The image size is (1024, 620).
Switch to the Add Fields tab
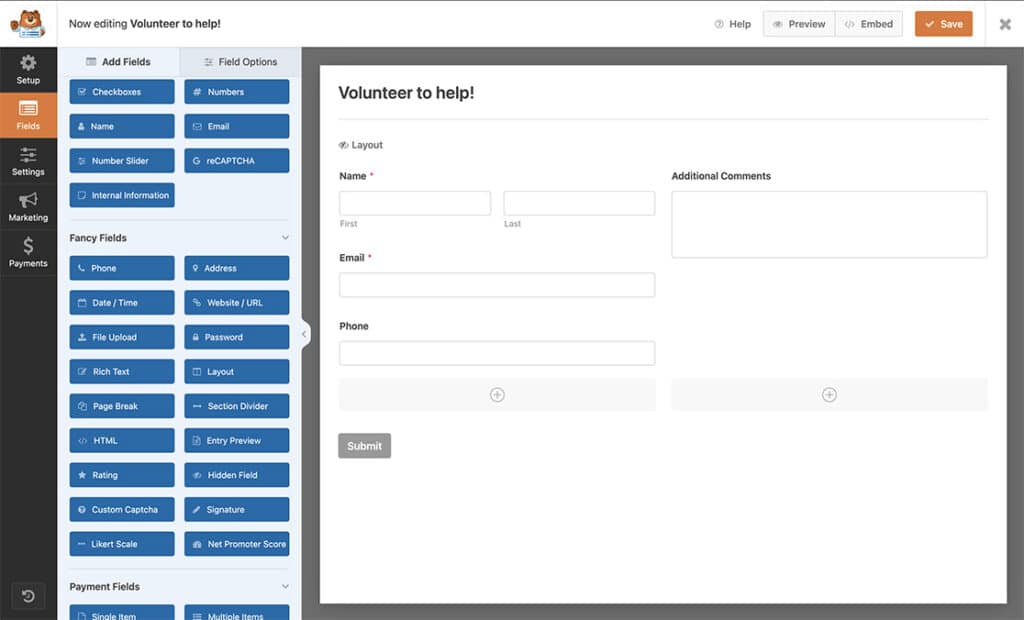[118, 62]
